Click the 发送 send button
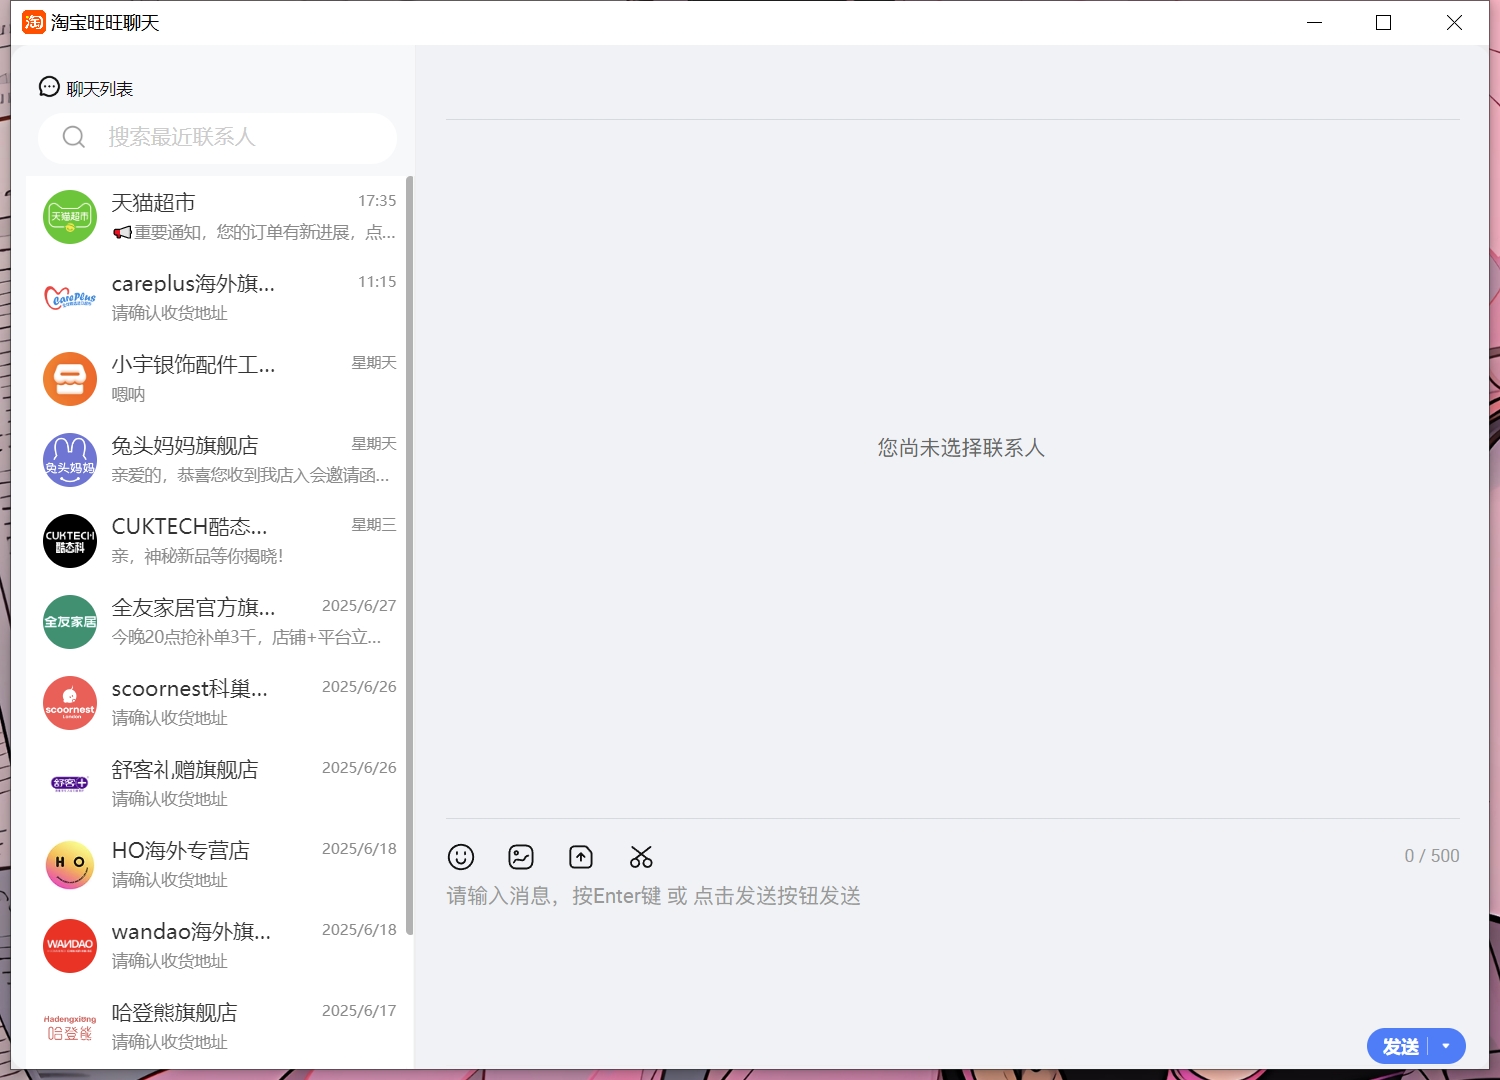Image resolution: width=1500 pixels, height=1080 pixels. pyautogui.click(x=1398, y=1046)
